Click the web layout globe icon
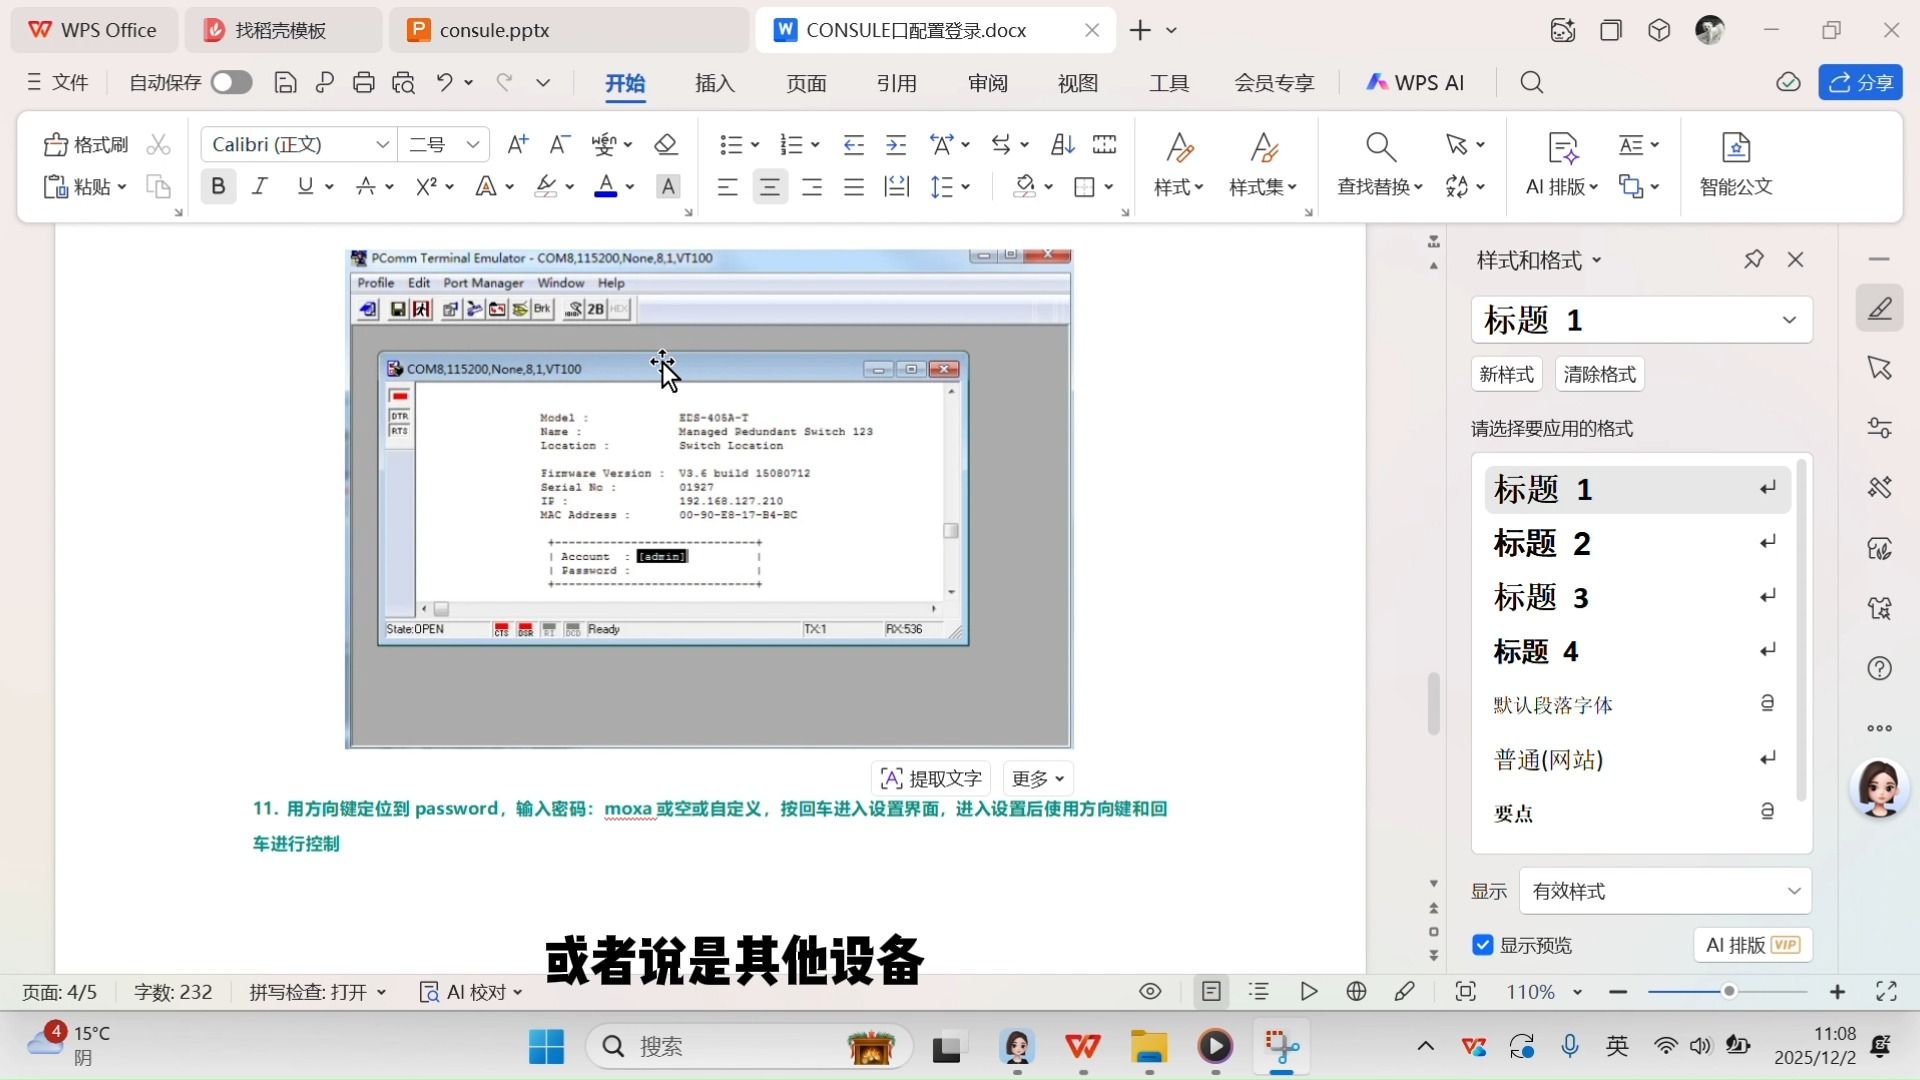Image resolution: width=1920 pixels, height=1080 pixels. pos(1357,992)
